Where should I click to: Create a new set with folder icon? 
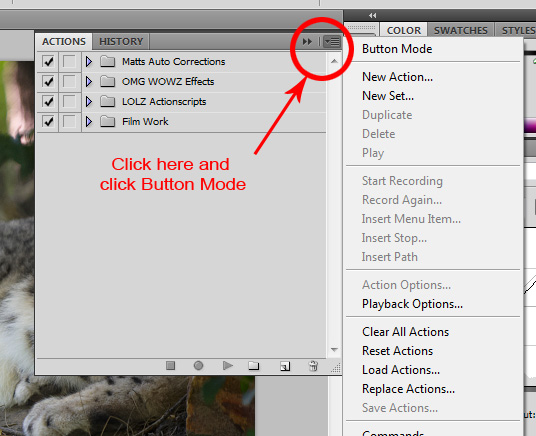tap(254, 366)
